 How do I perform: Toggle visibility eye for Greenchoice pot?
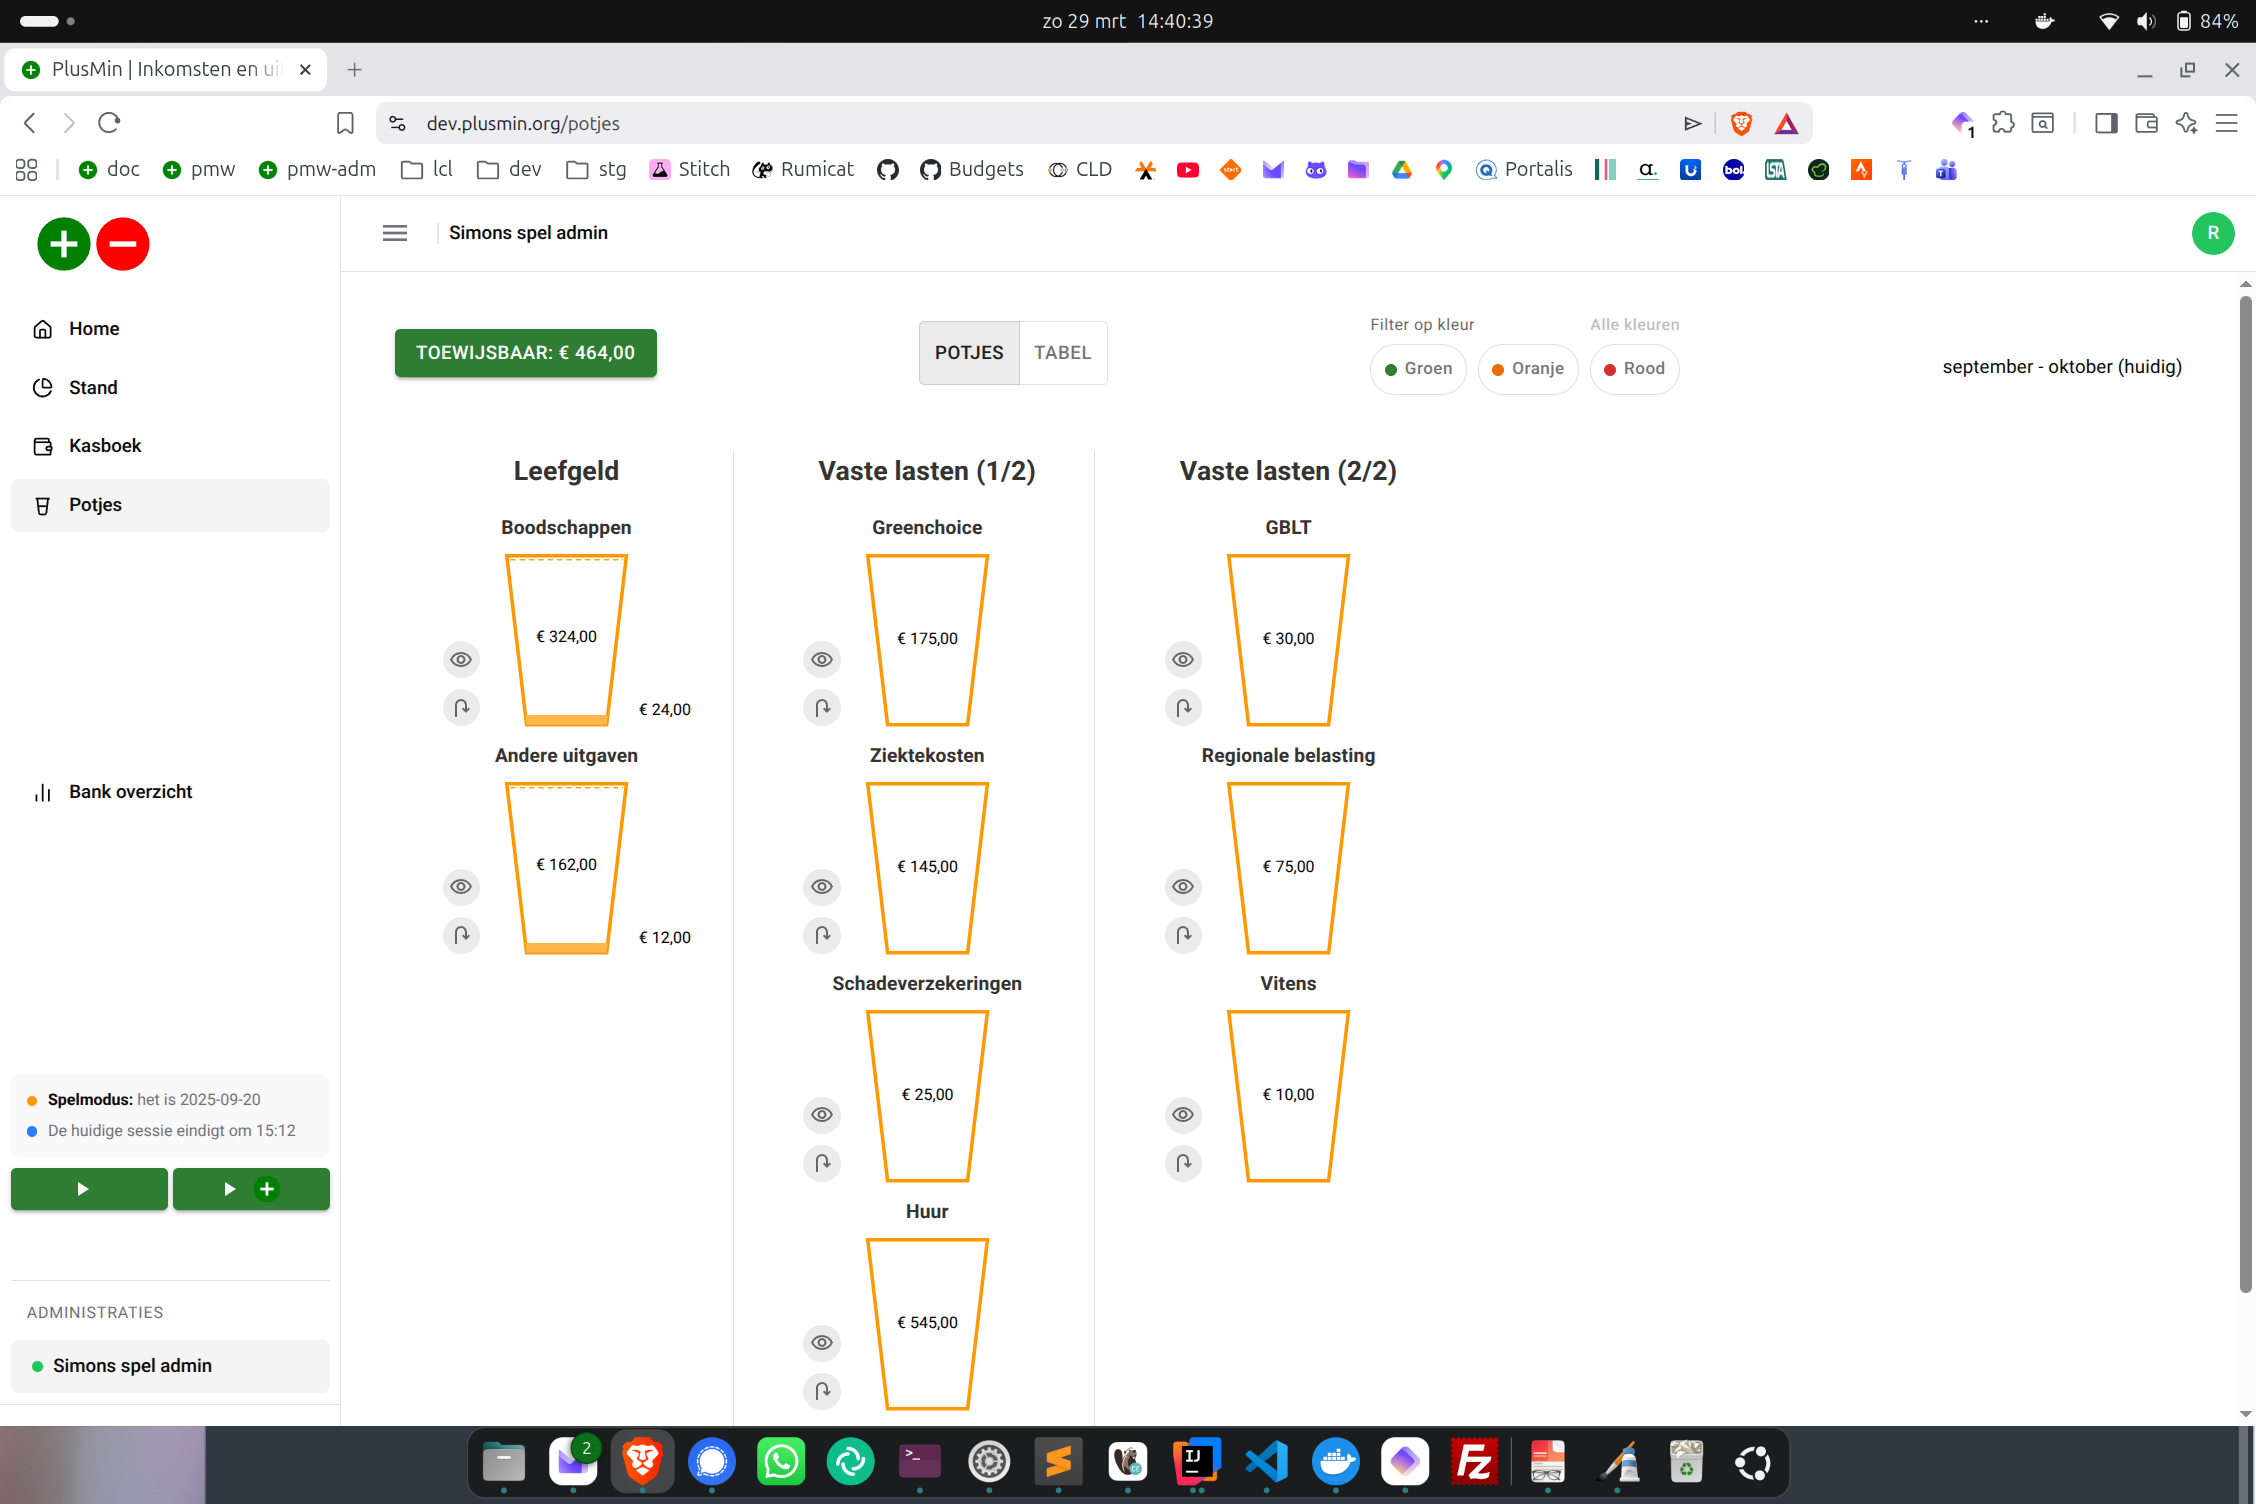pos(822,659)
